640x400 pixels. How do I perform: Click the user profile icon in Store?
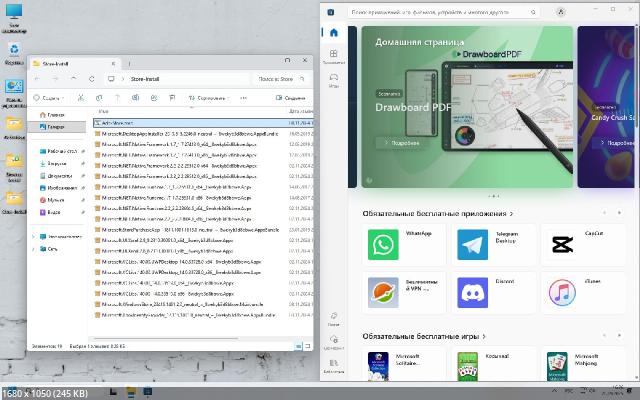click(560, 12)
